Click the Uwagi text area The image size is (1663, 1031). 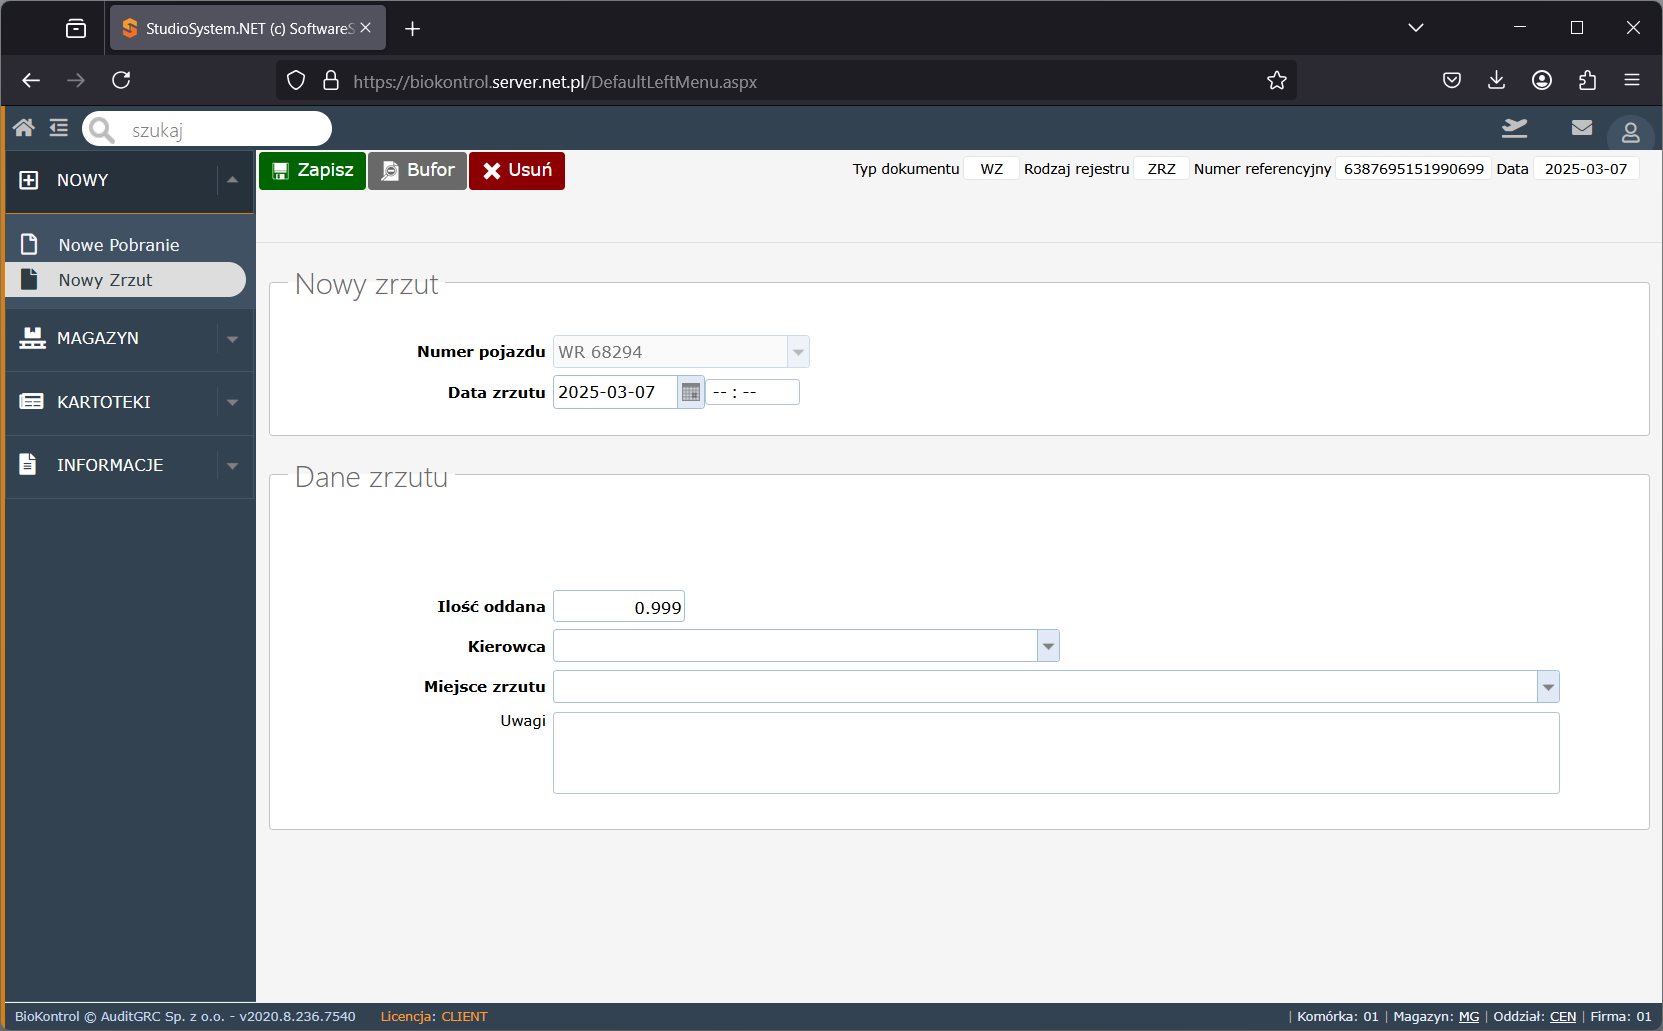point(1056,753)
